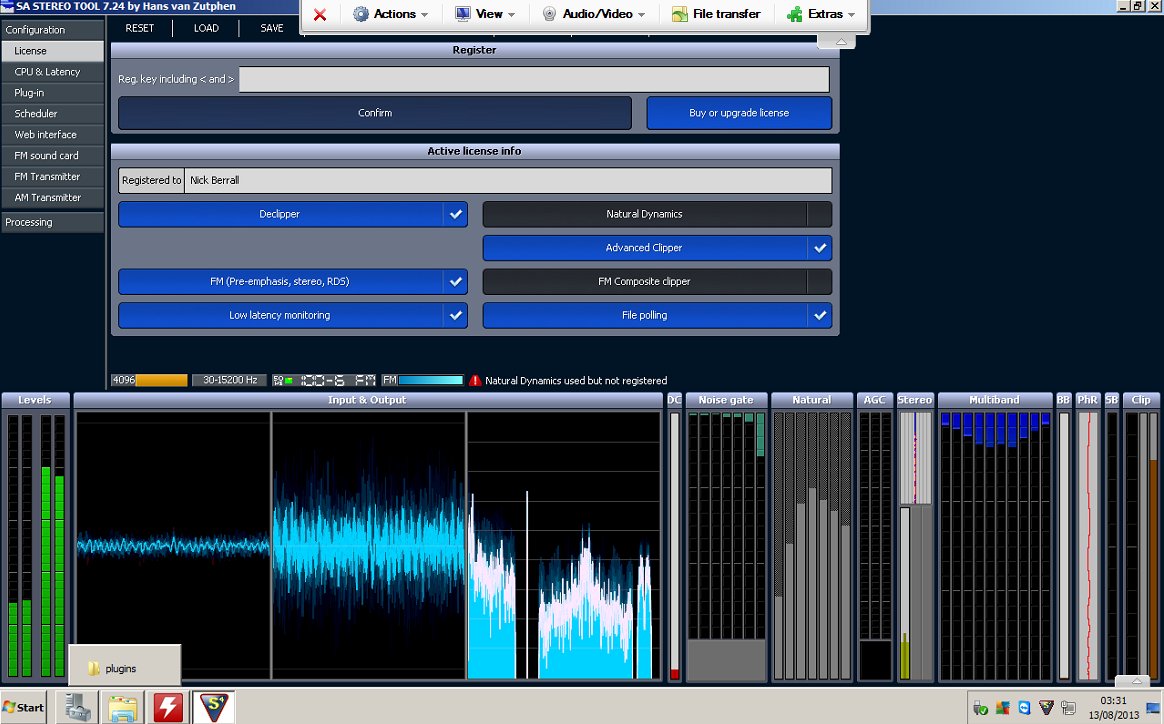Open Plug-in settings

[53, 93]
